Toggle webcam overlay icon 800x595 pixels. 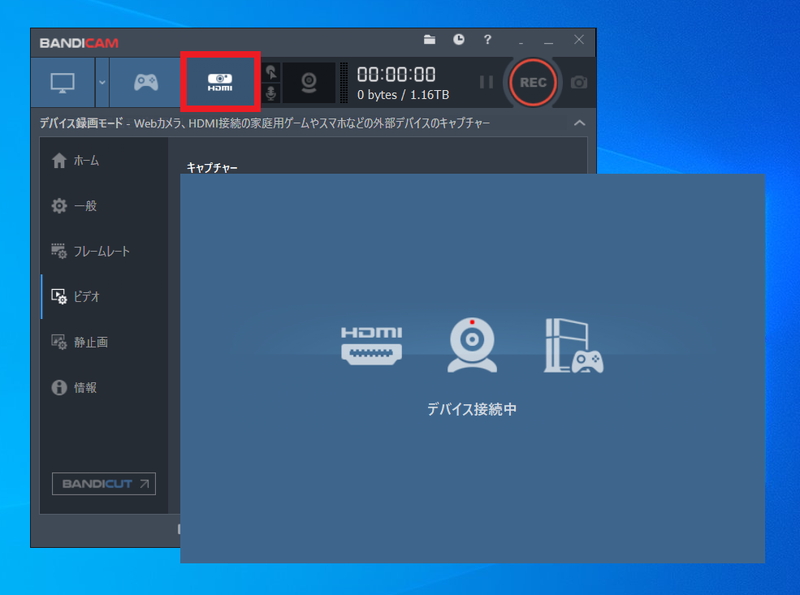pos(309,83)
